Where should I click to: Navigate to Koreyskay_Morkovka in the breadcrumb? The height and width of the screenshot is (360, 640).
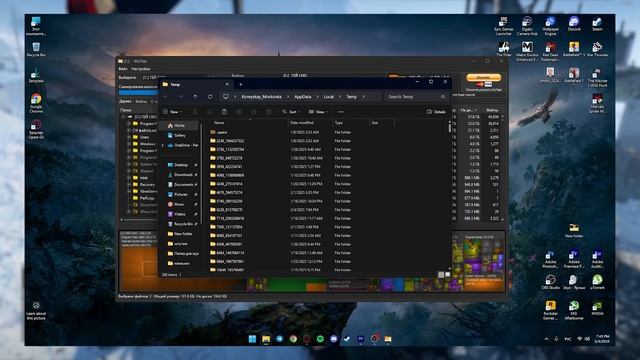coord(262,97)
